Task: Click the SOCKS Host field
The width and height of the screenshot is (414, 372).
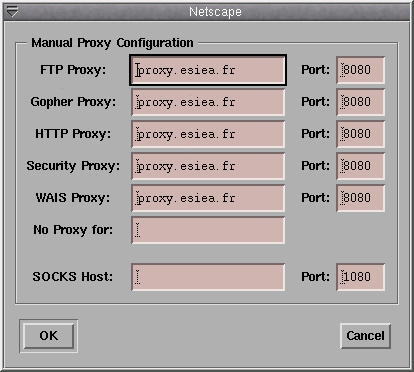Action: (208, 277)
